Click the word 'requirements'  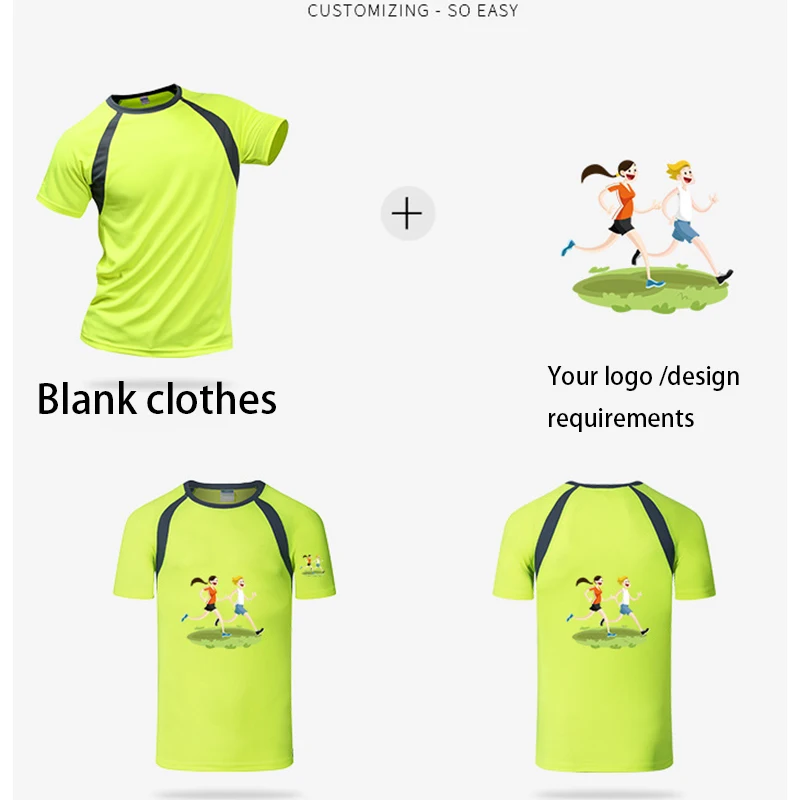(620, 418)
